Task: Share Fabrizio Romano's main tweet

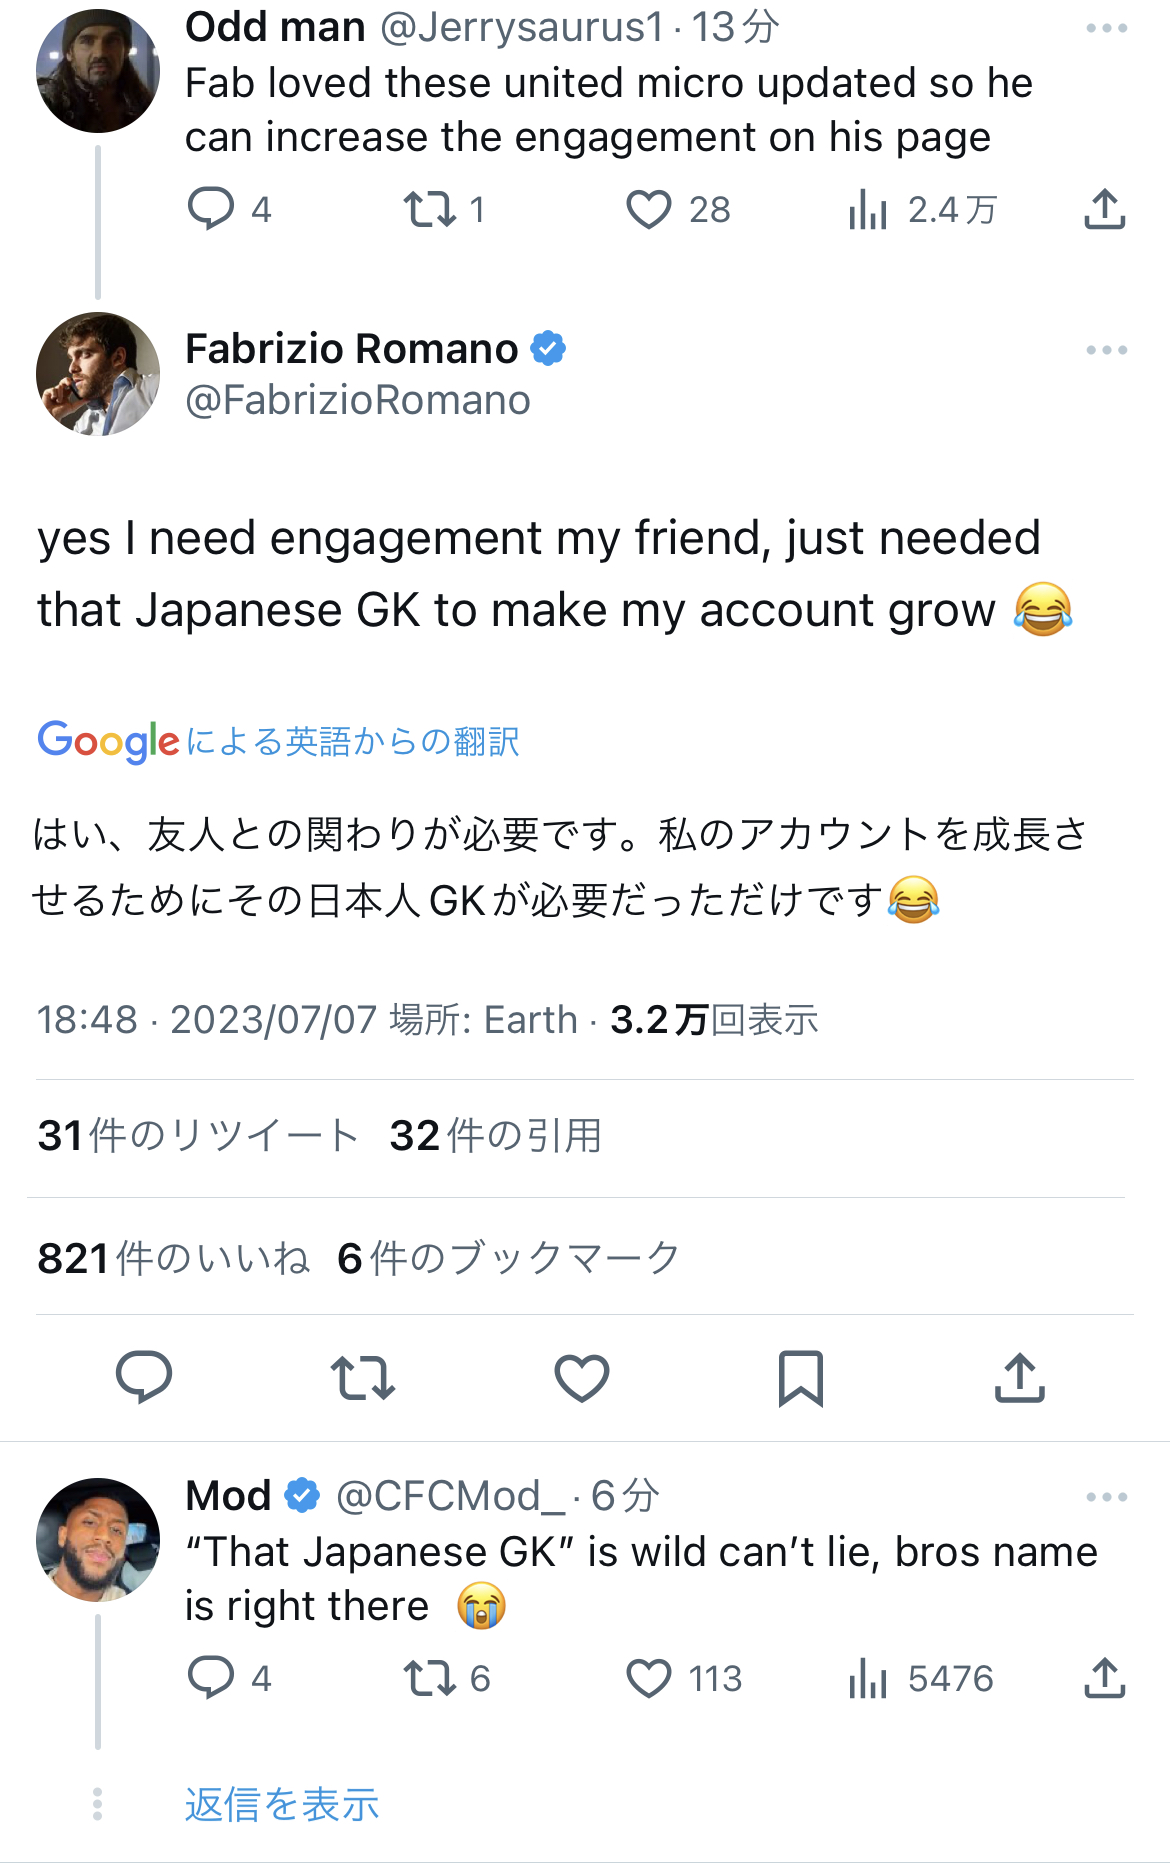Action: (x=1020, y=1378)
